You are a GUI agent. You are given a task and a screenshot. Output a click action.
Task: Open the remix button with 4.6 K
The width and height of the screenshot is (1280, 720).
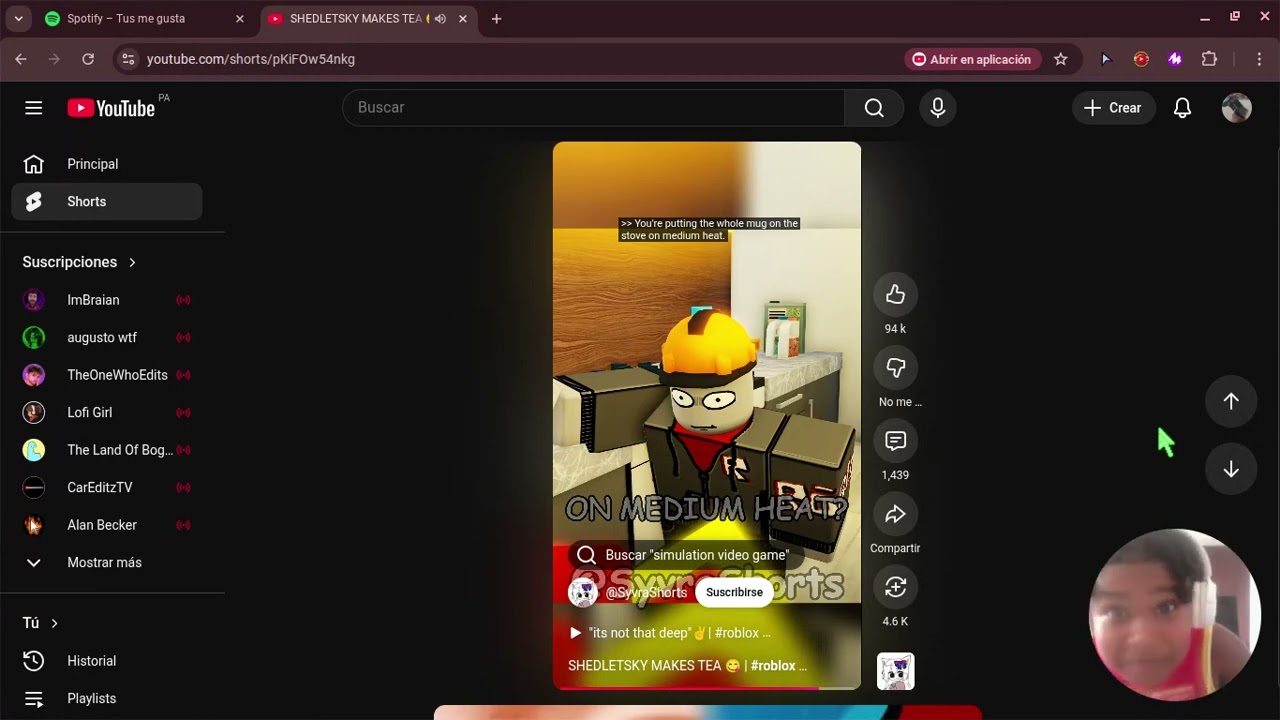(895, 587)
